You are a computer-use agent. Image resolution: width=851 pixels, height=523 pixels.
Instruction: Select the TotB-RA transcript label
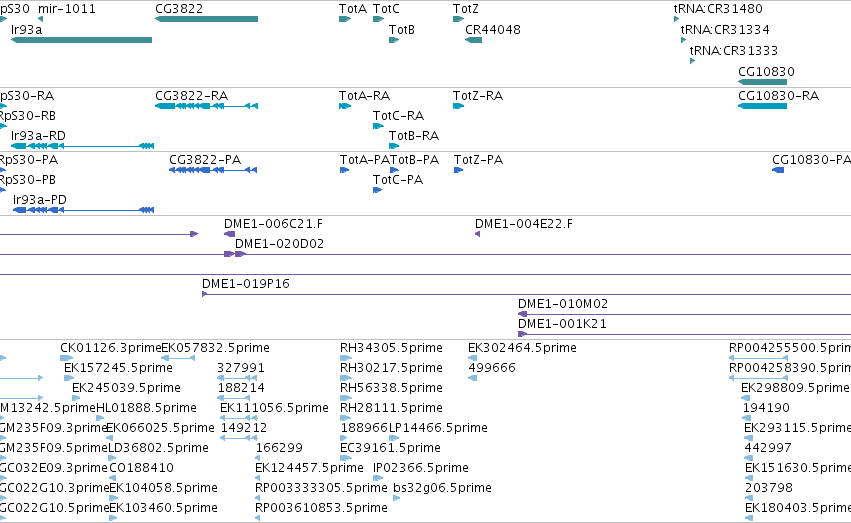pyautogui.click(x=414, y=136)
